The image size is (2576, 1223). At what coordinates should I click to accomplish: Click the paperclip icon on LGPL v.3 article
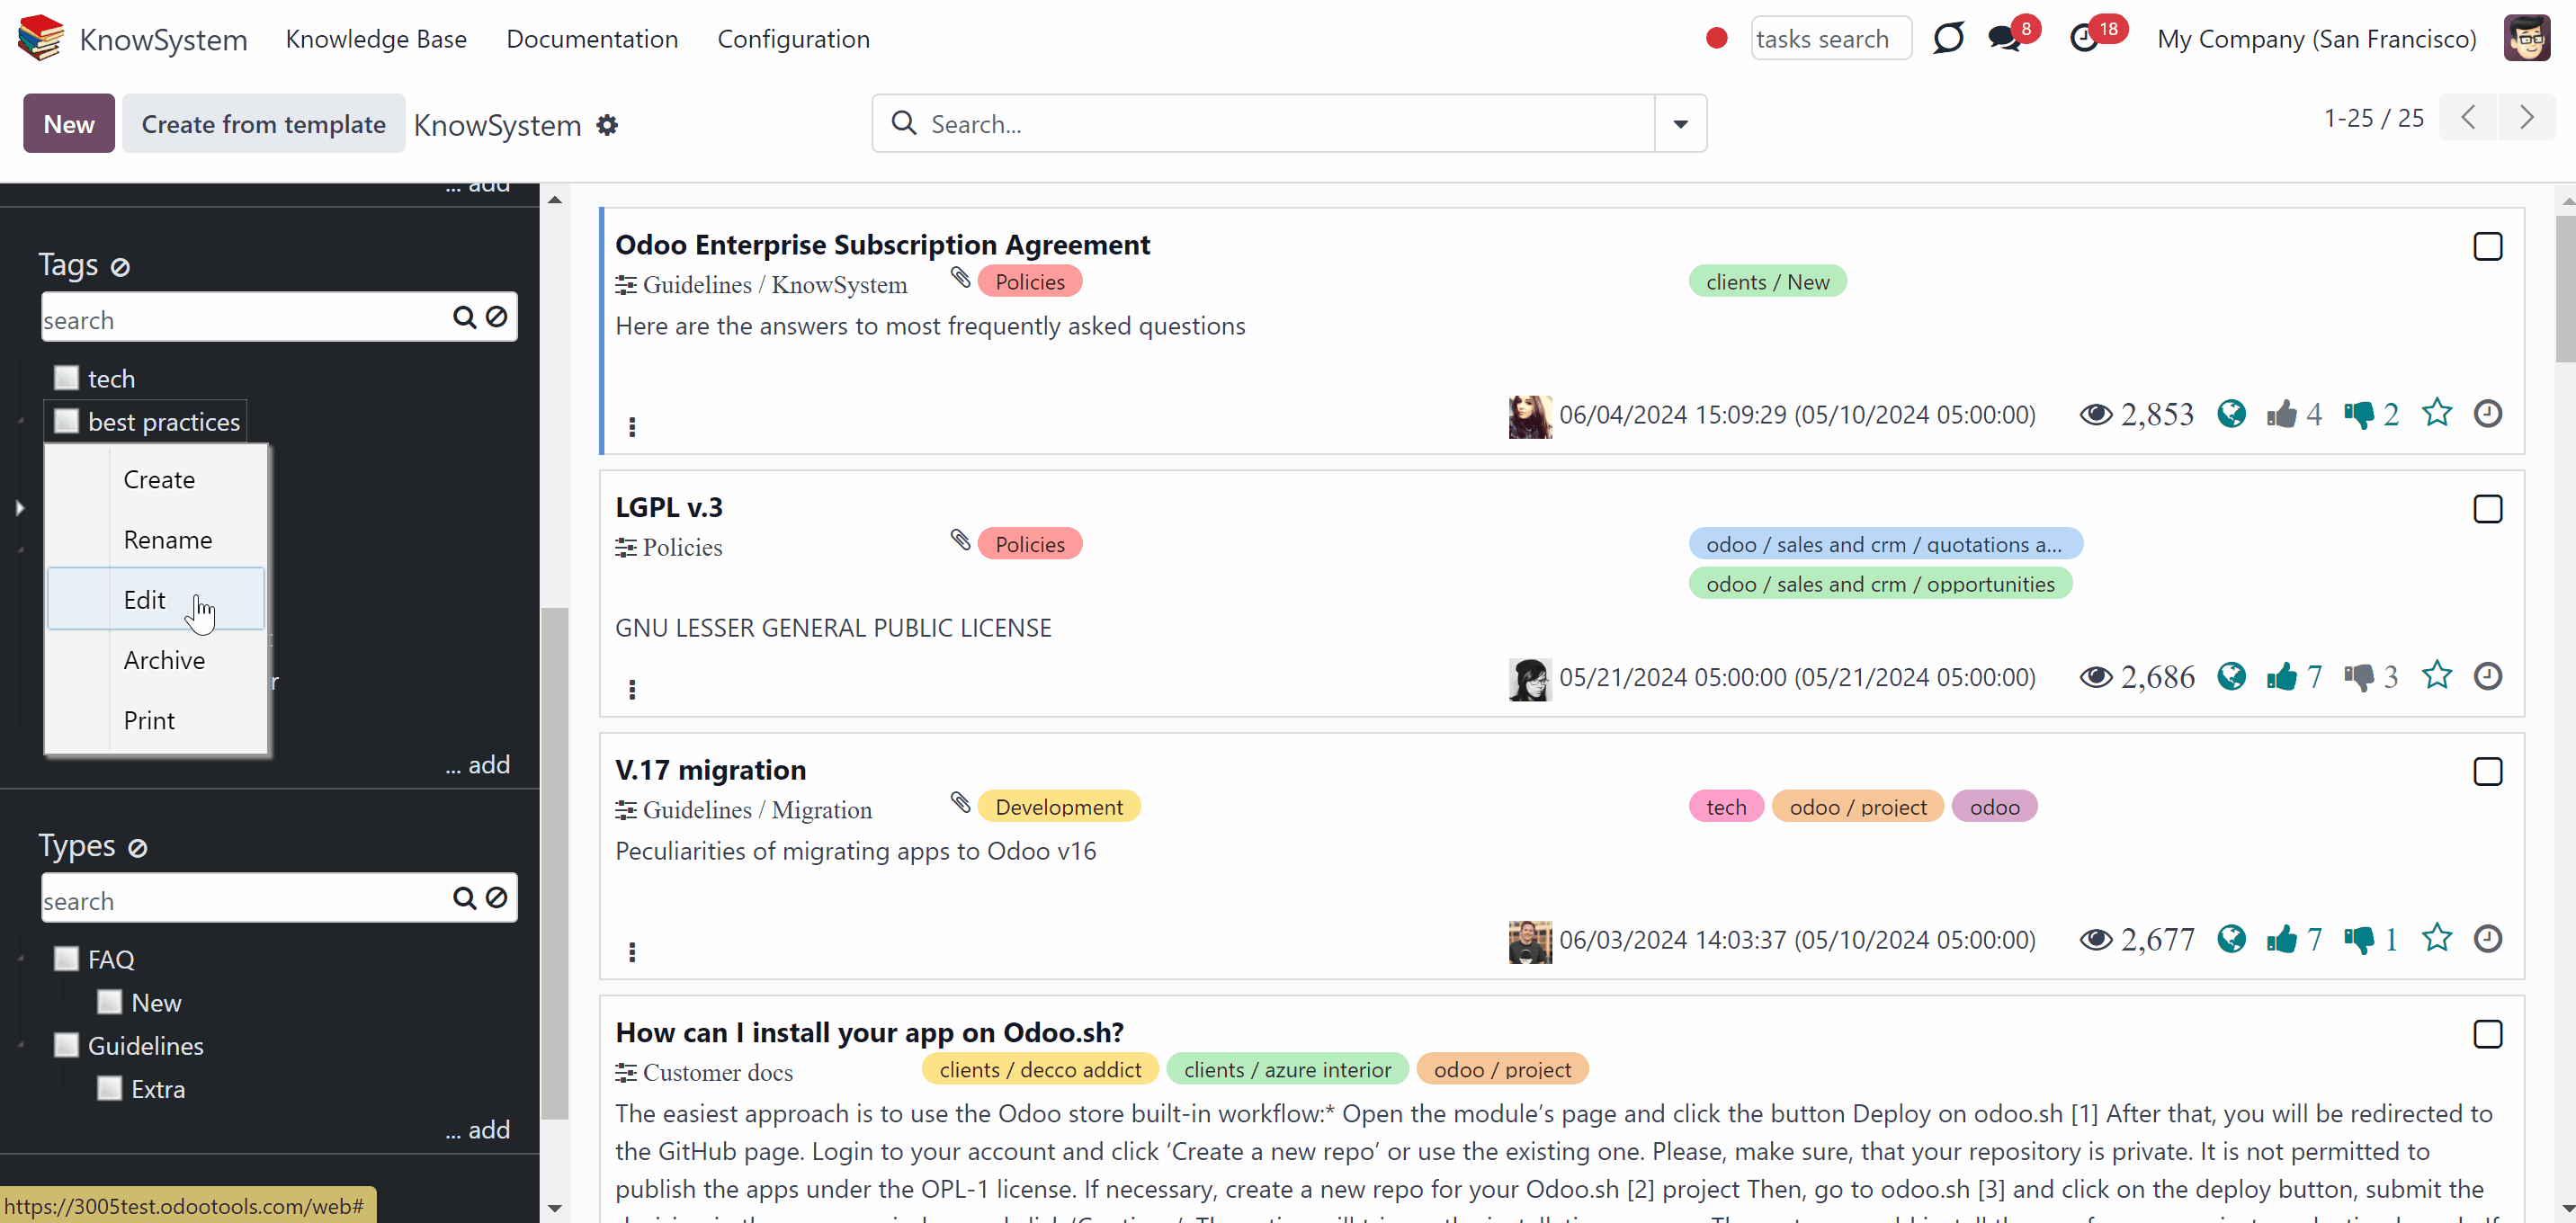point(960,541)
